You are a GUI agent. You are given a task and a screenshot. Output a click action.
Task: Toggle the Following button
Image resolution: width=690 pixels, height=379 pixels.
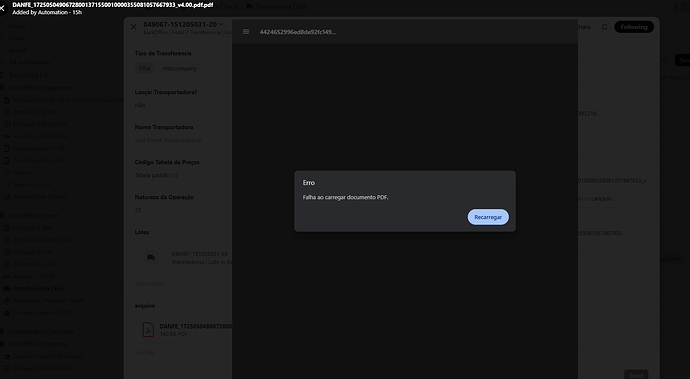tap(634, 27)
